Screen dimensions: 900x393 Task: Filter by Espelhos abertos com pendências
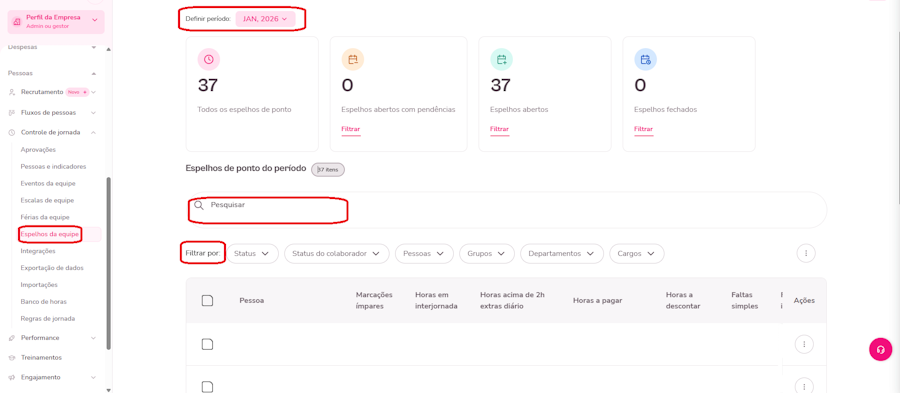point(351,129)
